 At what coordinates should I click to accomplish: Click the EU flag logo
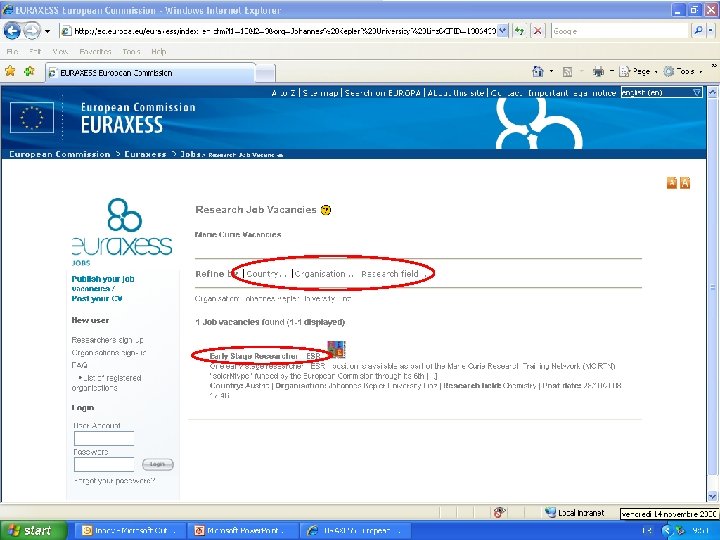(32, 117)
